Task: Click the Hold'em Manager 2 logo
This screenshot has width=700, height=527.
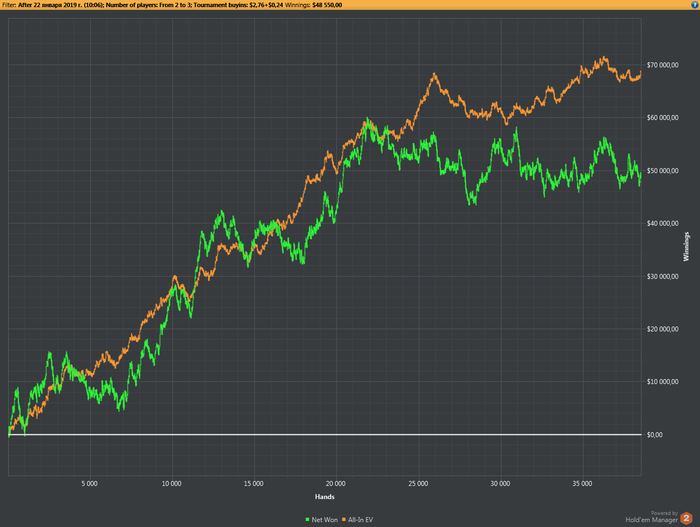Action: coord(686,519)
